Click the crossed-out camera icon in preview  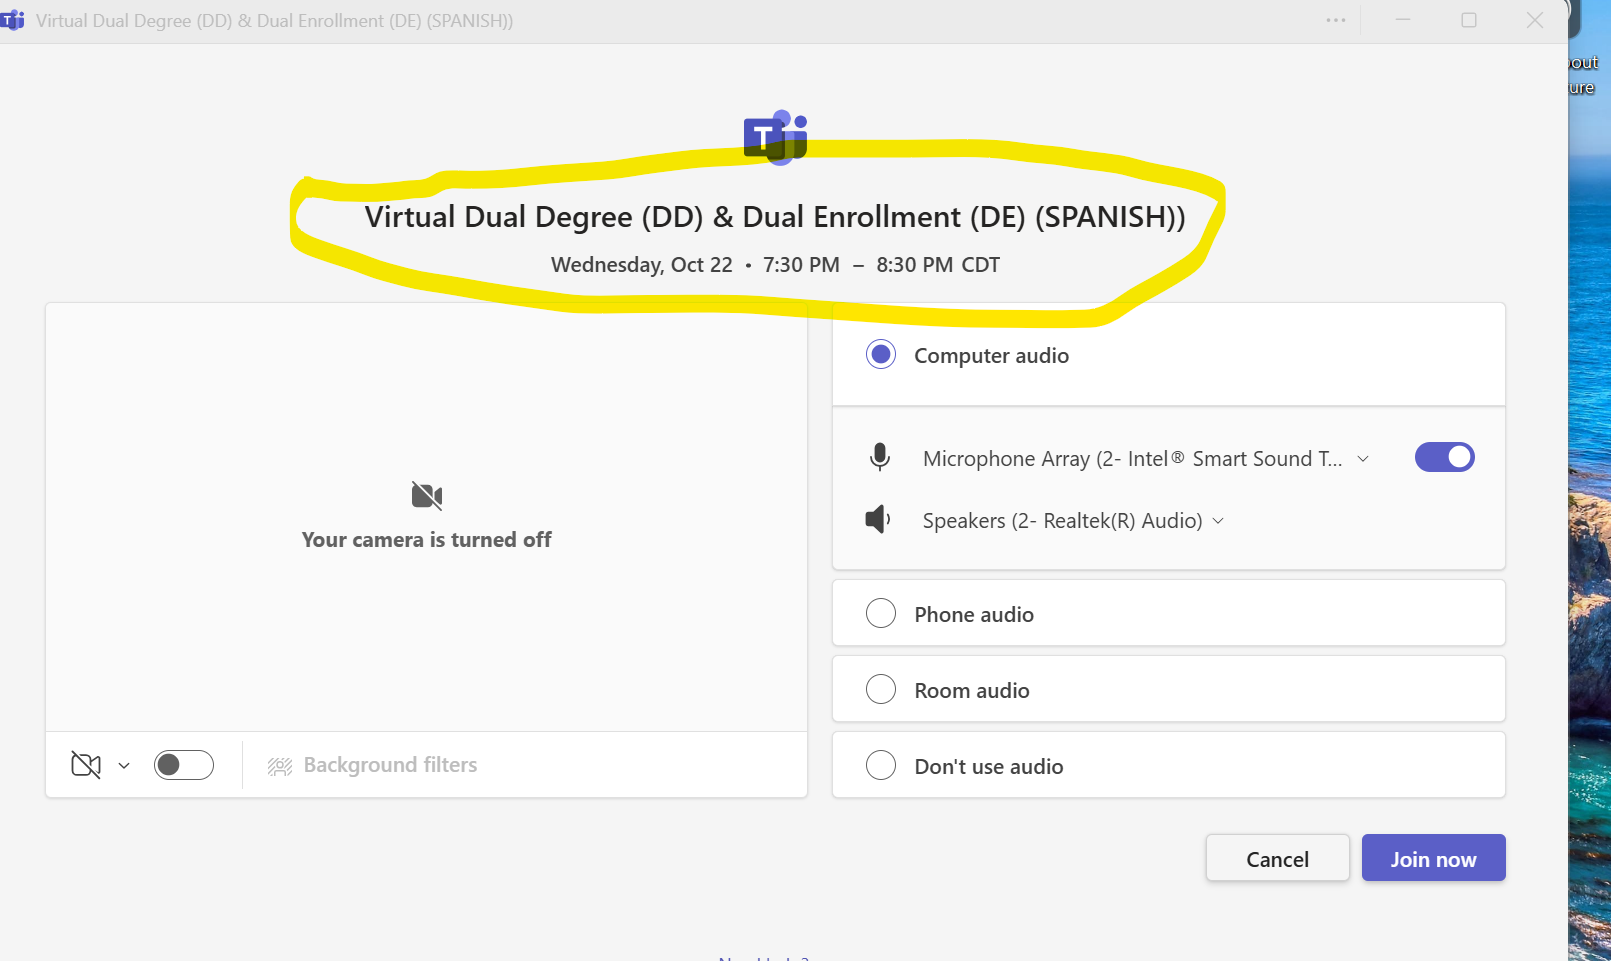pos(427,495)
